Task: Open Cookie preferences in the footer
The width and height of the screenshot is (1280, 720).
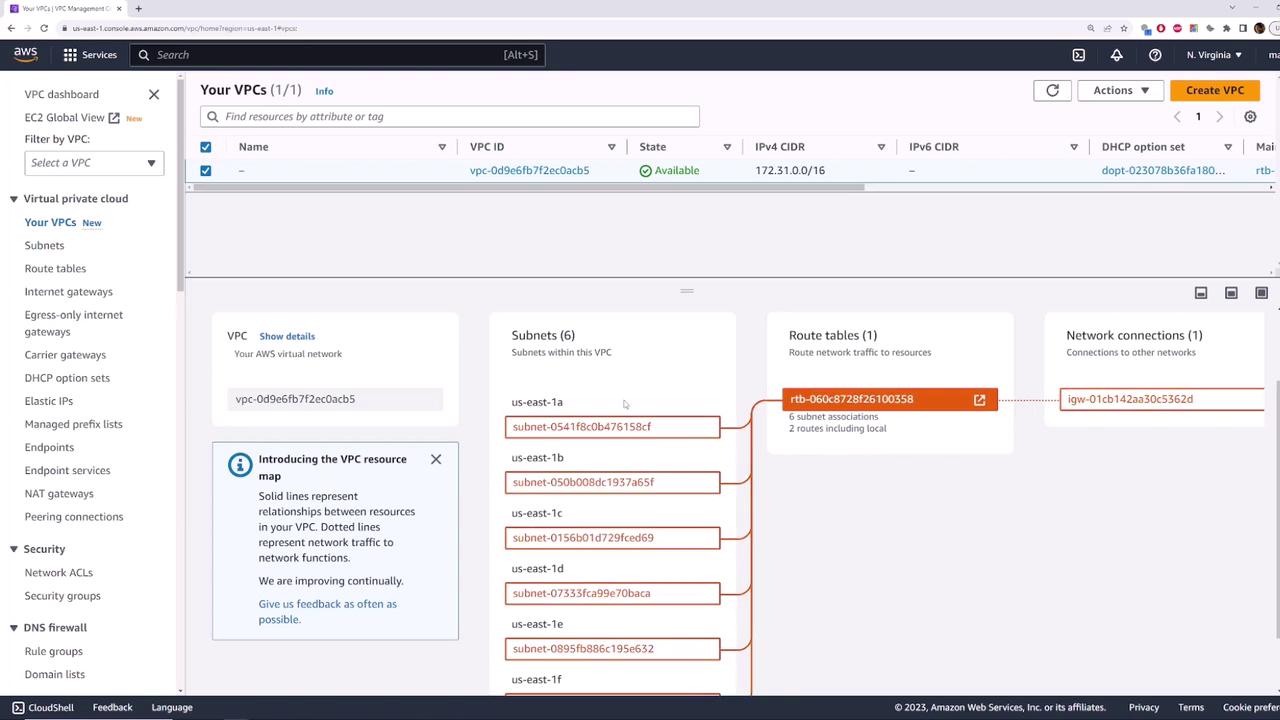Action: coord(1251,708)
